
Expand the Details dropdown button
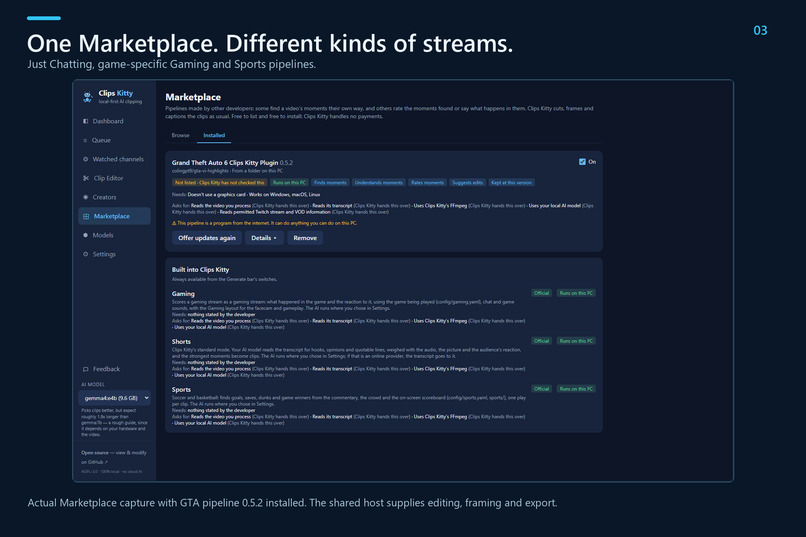pyautogui.click(x=264, y=238)
